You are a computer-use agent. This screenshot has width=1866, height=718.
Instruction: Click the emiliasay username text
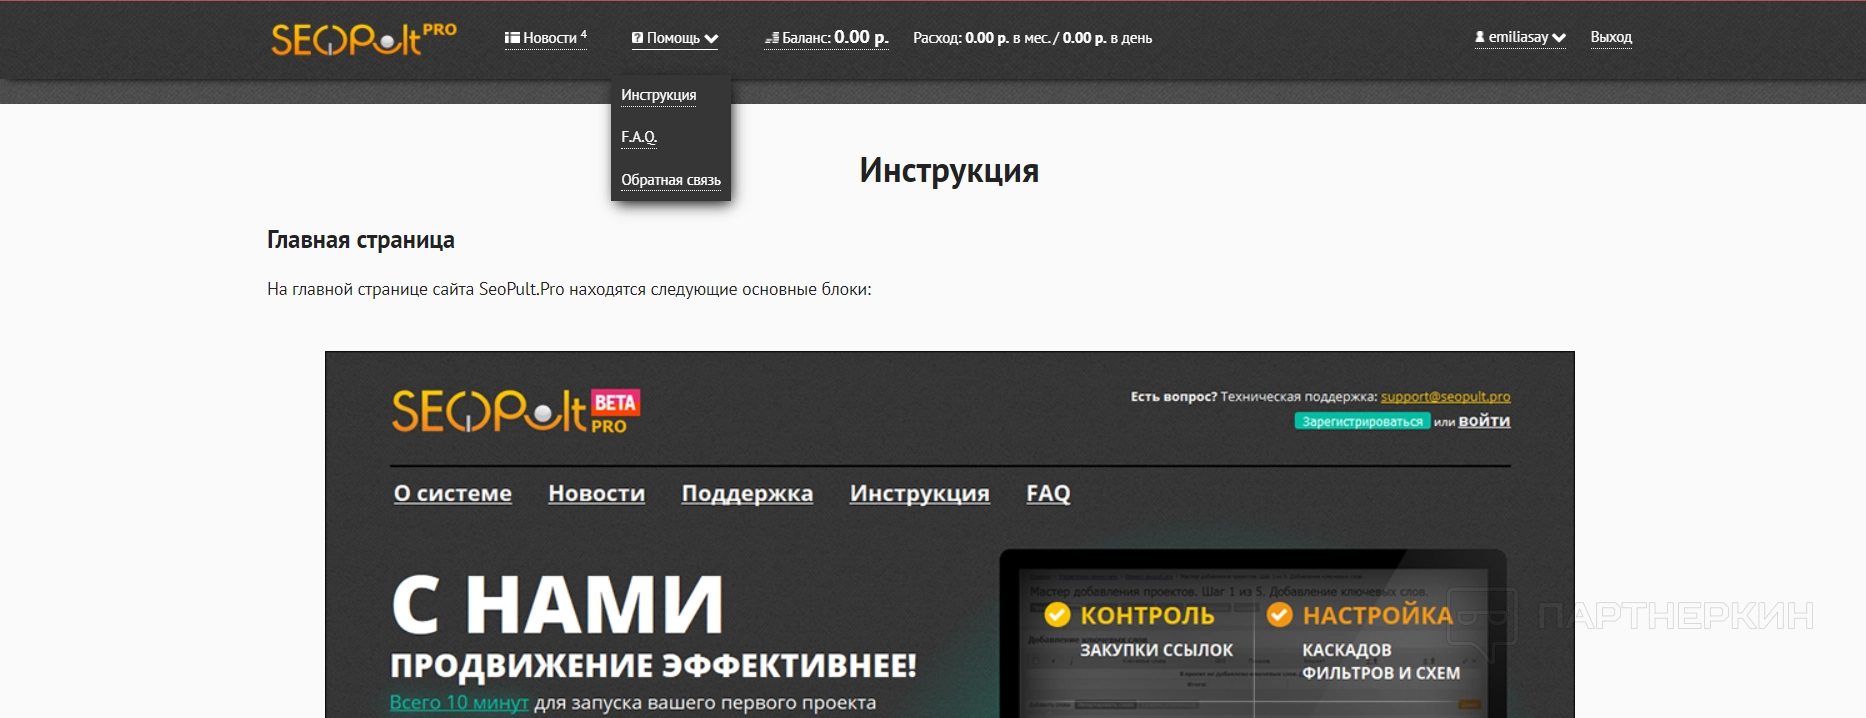[x=1518, y=37]
